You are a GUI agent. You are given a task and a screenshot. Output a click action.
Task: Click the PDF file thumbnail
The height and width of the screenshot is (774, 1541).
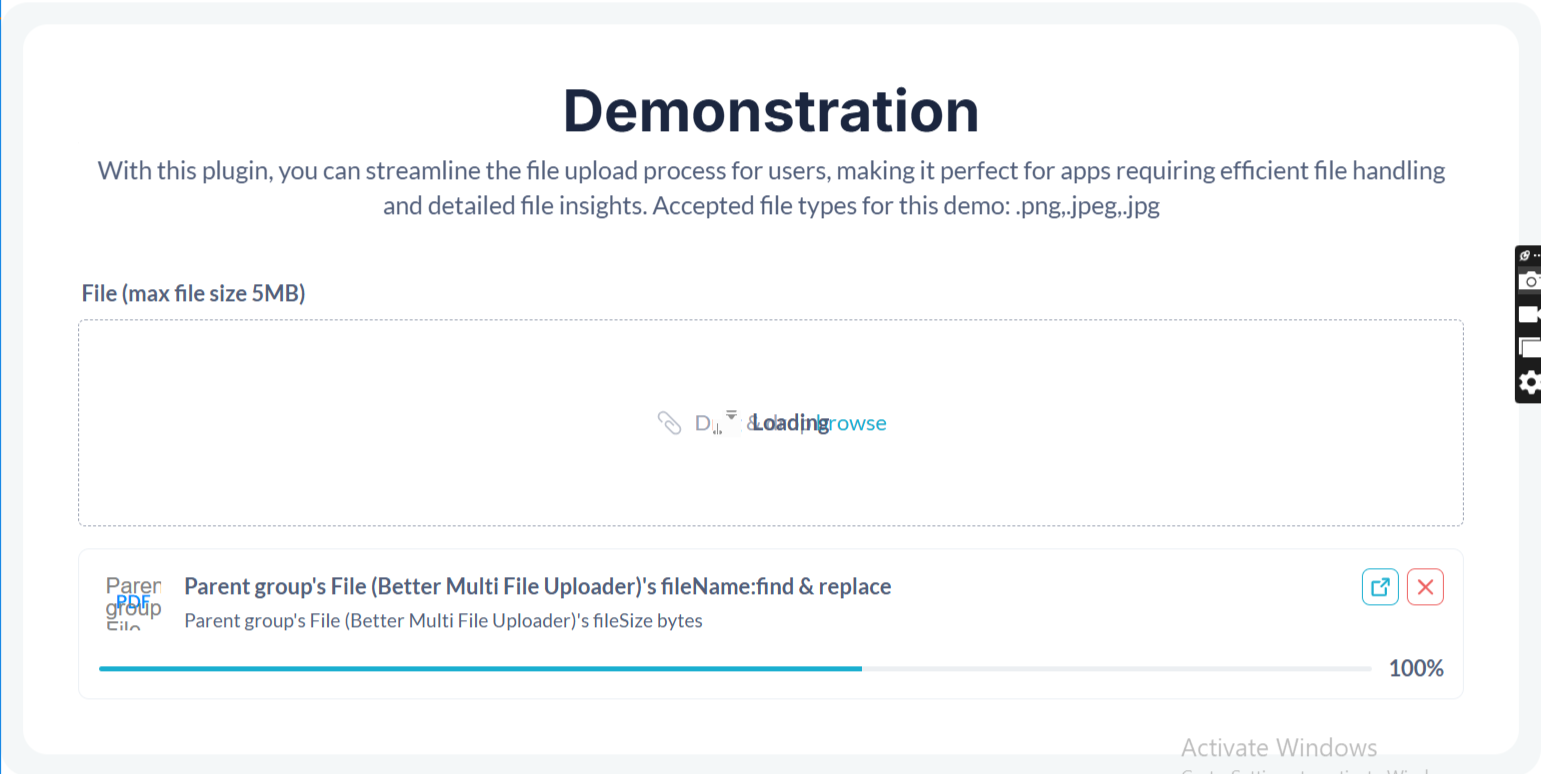point(133,601)
